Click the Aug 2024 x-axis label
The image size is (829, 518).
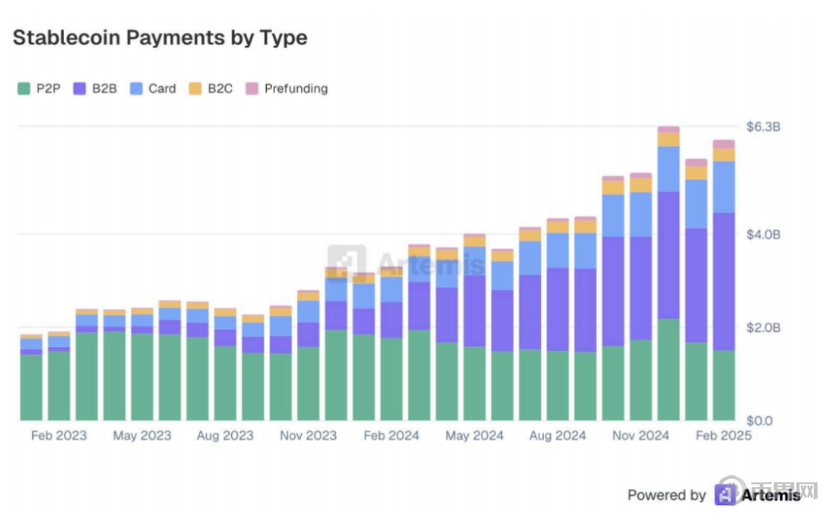tap(557, 436)
